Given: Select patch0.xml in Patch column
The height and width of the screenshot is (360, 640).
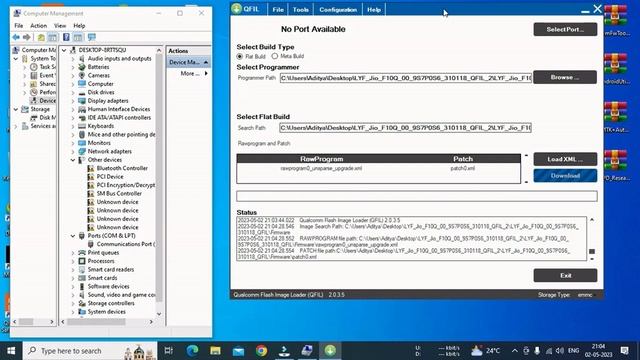Looking at the screenshot, I should point(462,168).
